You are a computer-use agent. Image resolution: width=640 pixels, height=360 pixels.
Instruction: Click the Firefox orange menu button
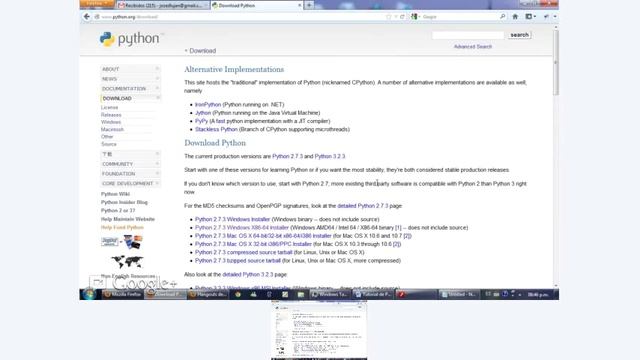pyautogui.click(x=97, y=4)
